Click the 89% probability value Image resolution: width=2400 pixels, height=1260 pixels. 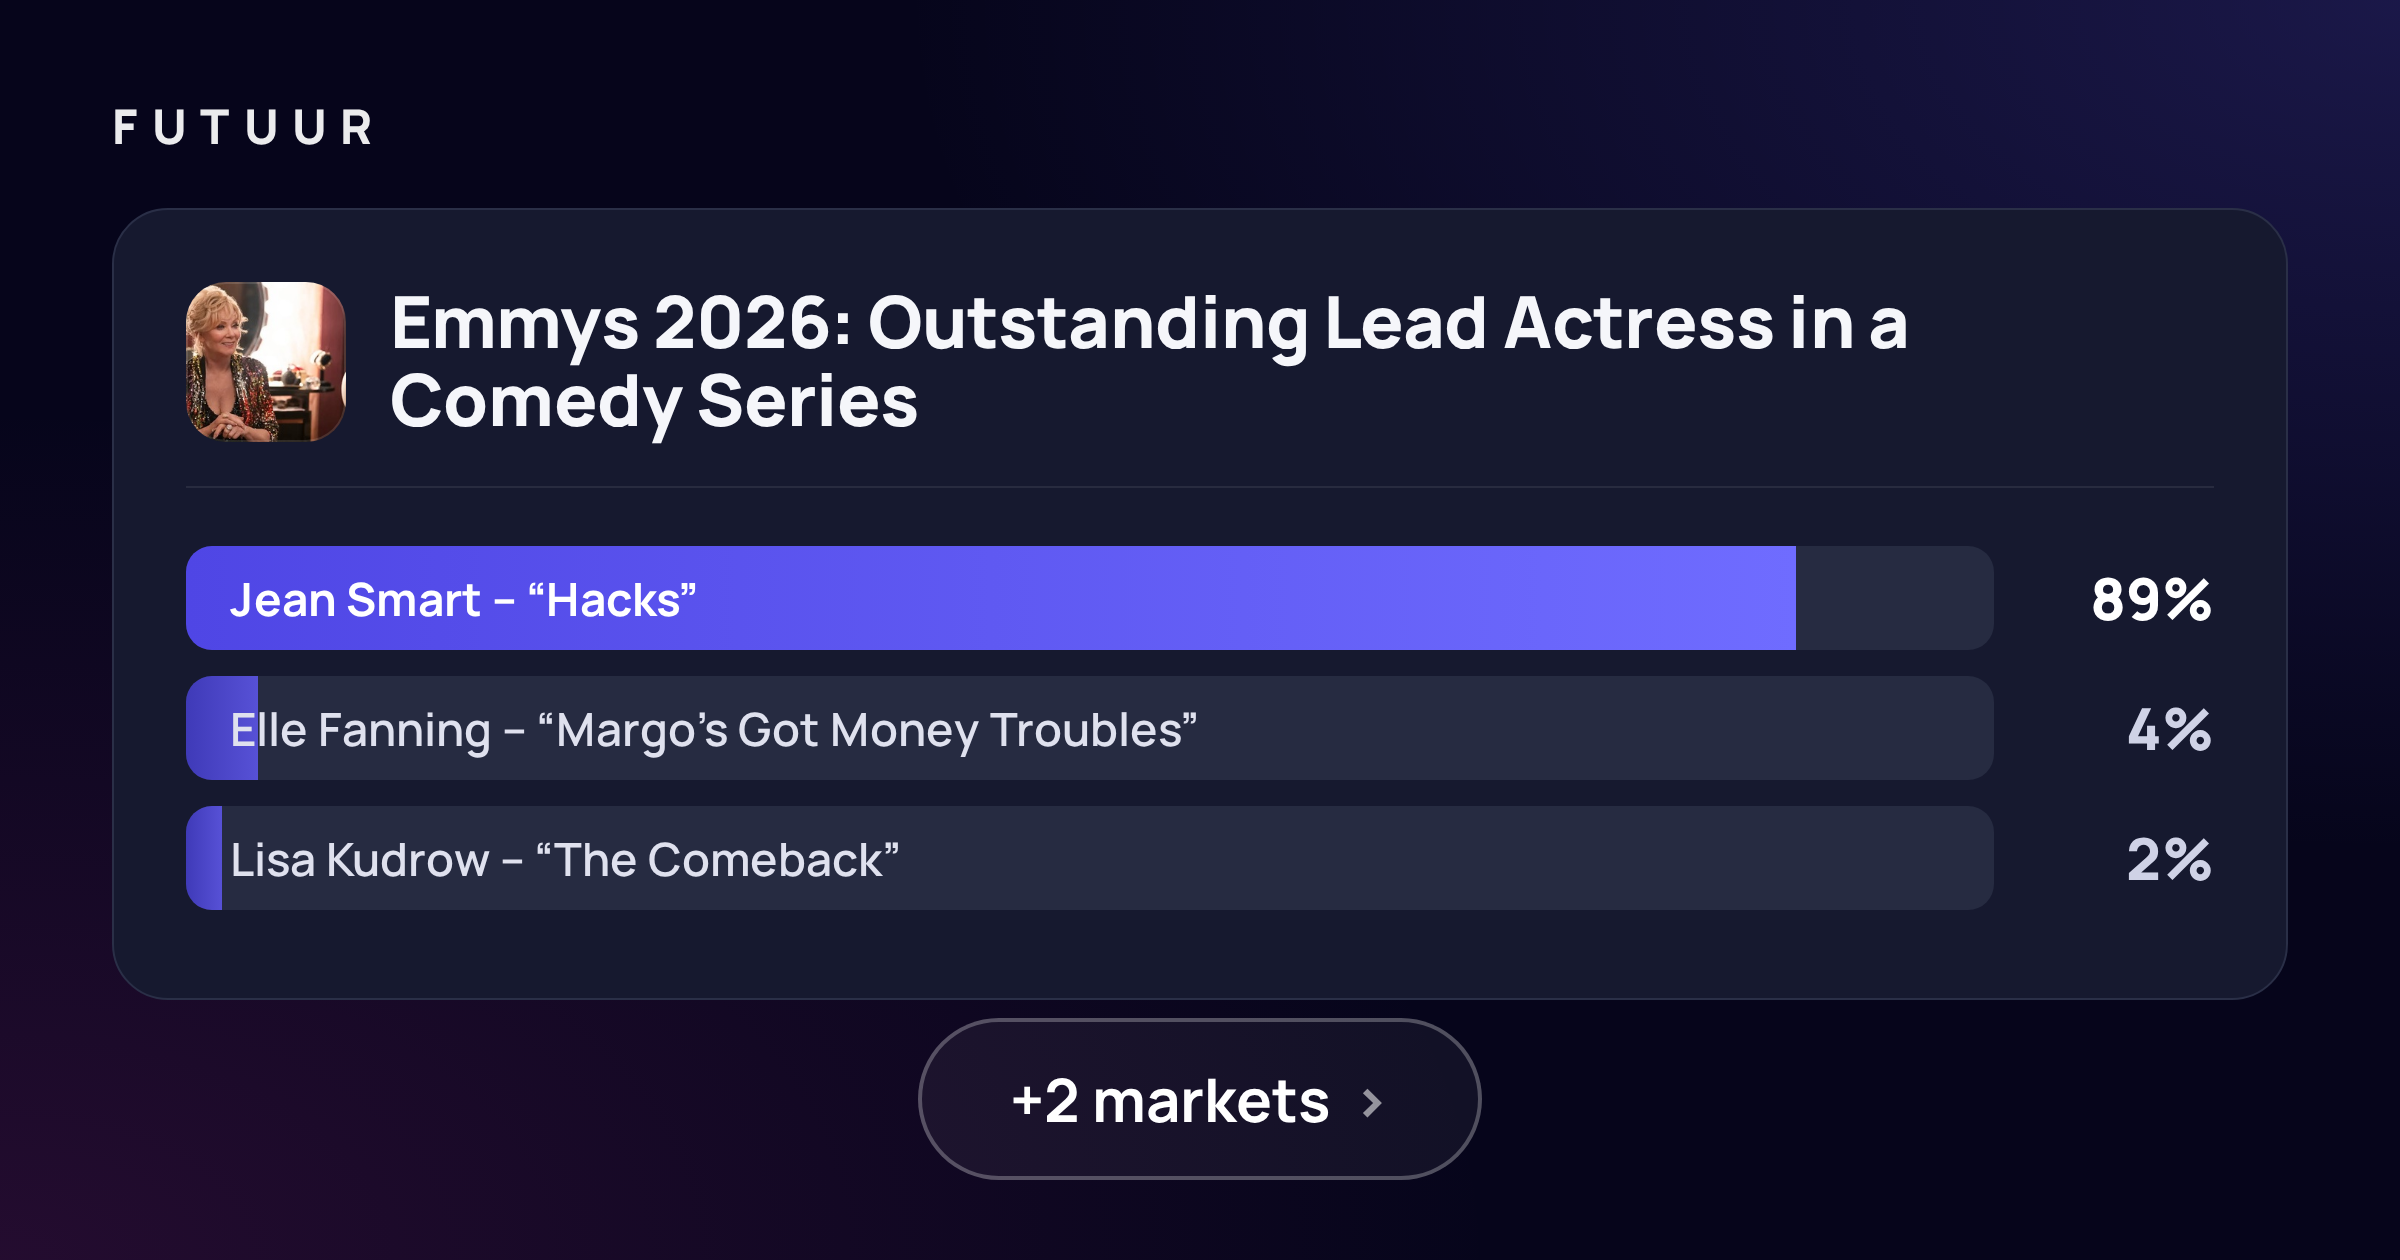point(2151,600)
